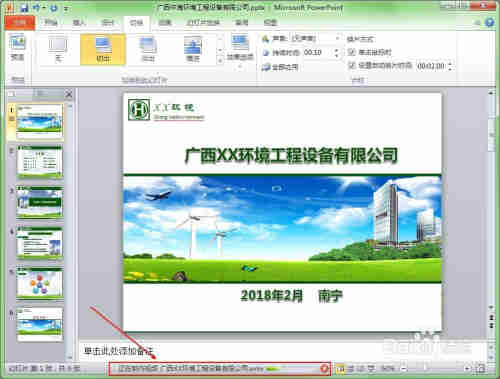Screen dimensions: 500x379
Task: Close the slide thumbnail pane
Action: click(x=69, y=94)
